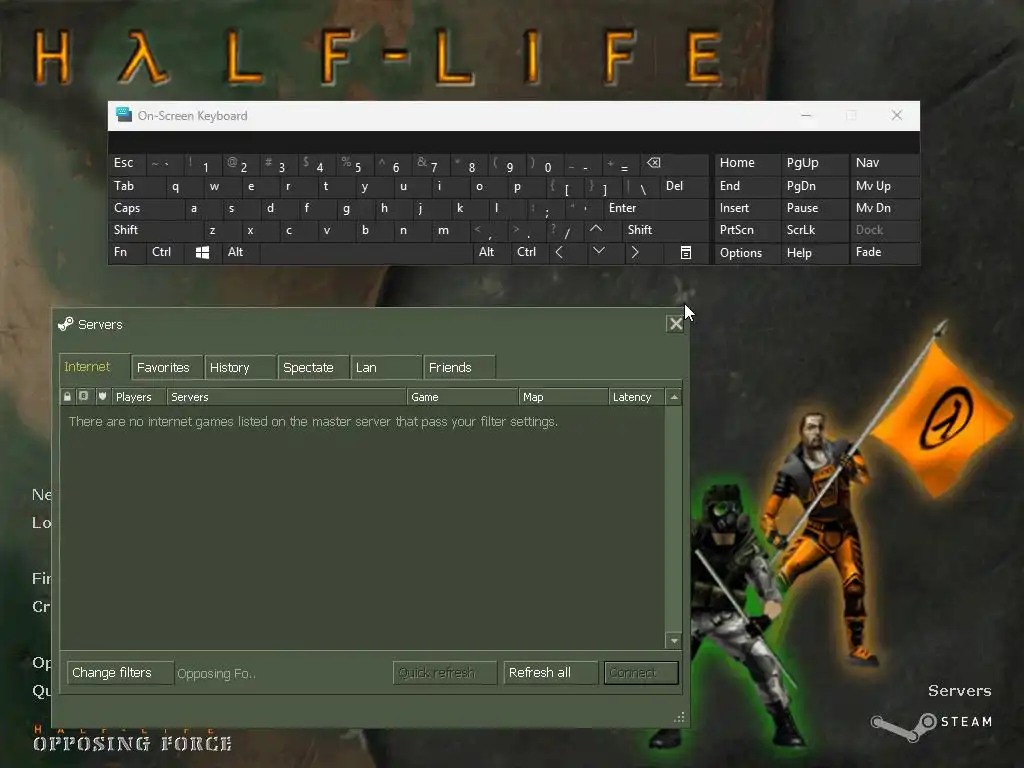Click the Del key
Viewport: 1024px width, 768px height.
click(684, 186)
